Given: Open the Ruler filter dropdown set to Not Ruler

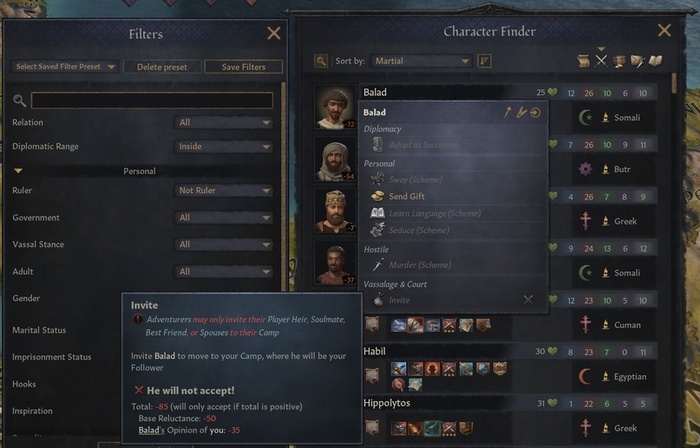Looking at the screenshot, I should click(223, 191).
